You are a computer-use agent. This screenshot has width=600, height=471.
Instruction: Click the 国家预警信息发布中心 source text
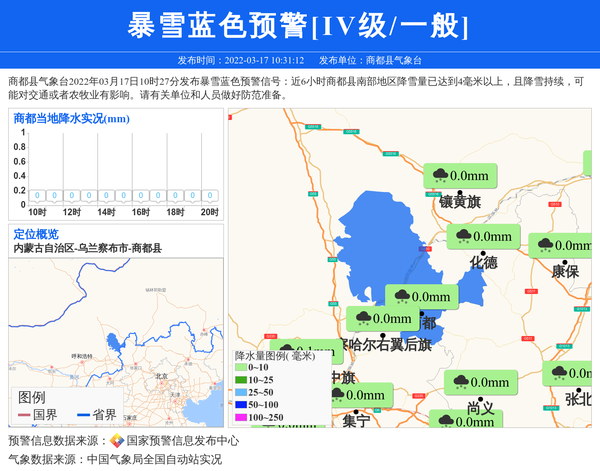(x=183, y=441)
